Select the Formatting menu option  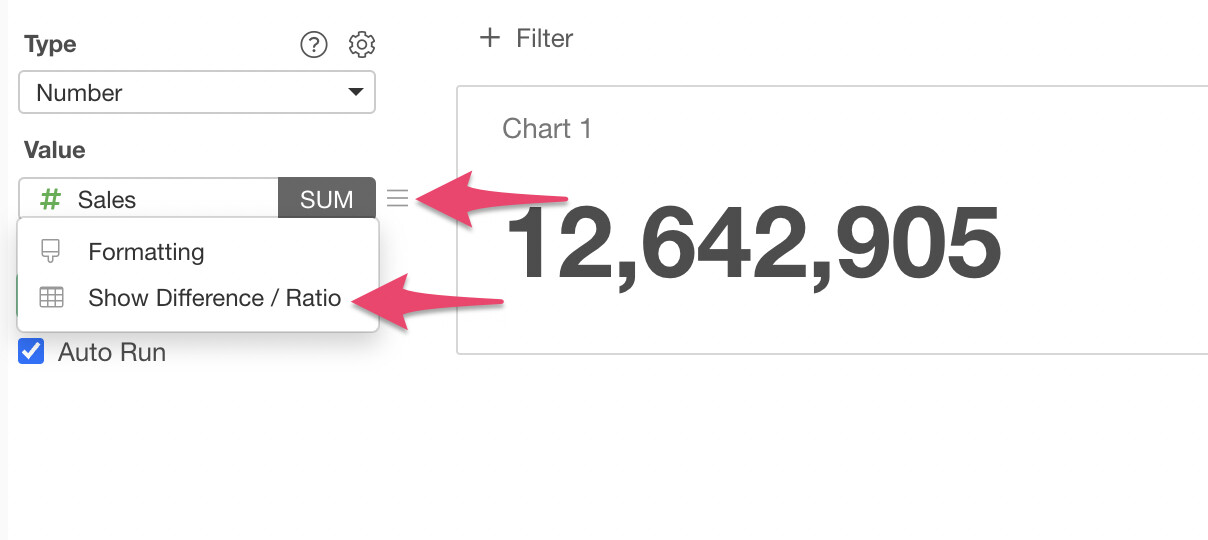146,252
